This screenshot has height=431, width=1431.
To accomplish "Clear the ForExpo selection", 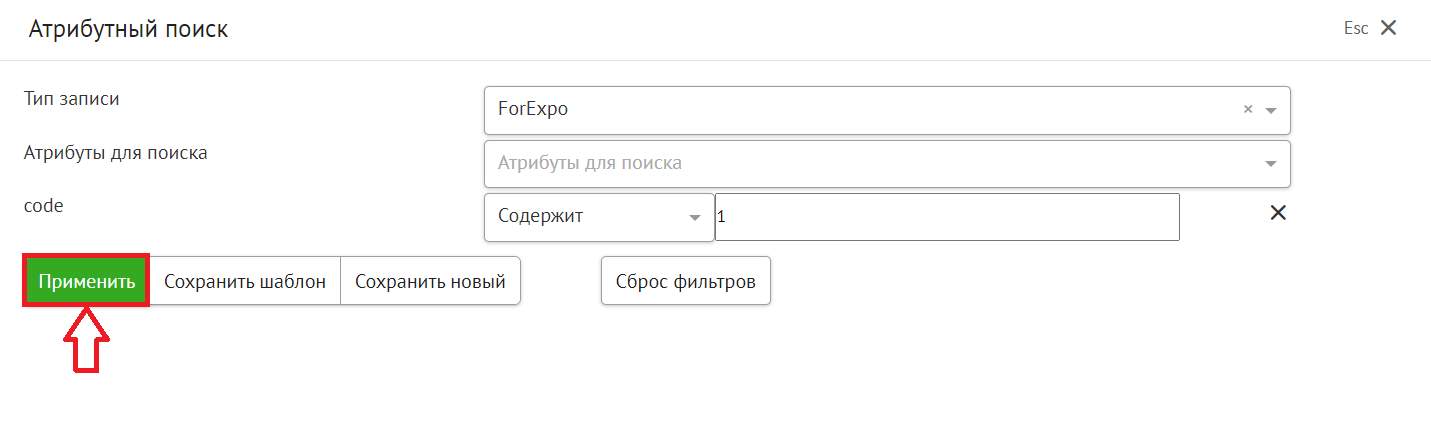I will coord(1248,110).
